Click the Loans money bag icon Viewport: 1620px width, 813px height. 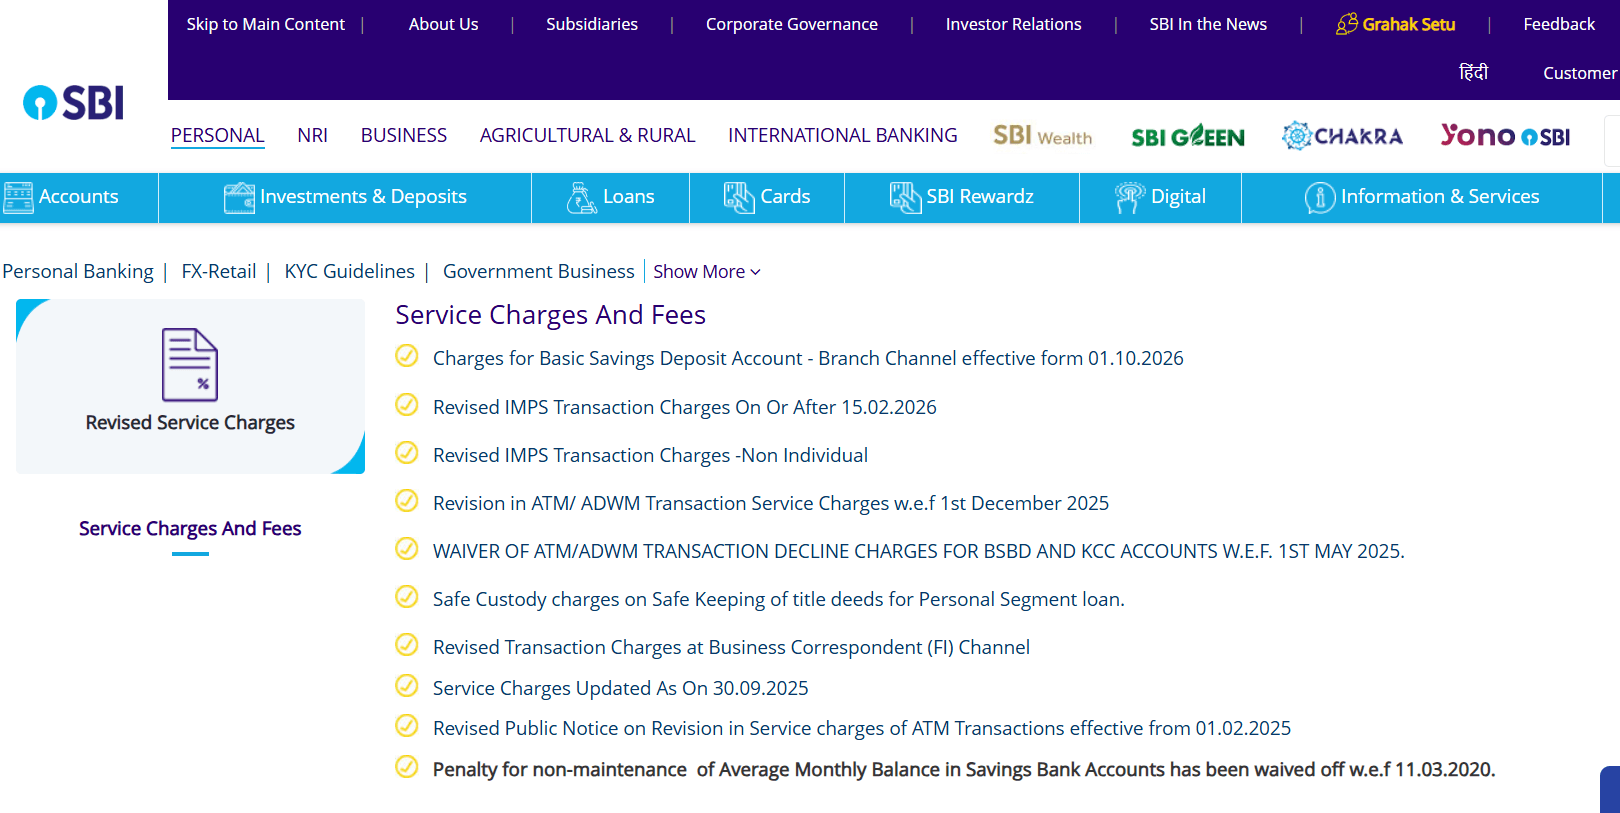point(582,197)
